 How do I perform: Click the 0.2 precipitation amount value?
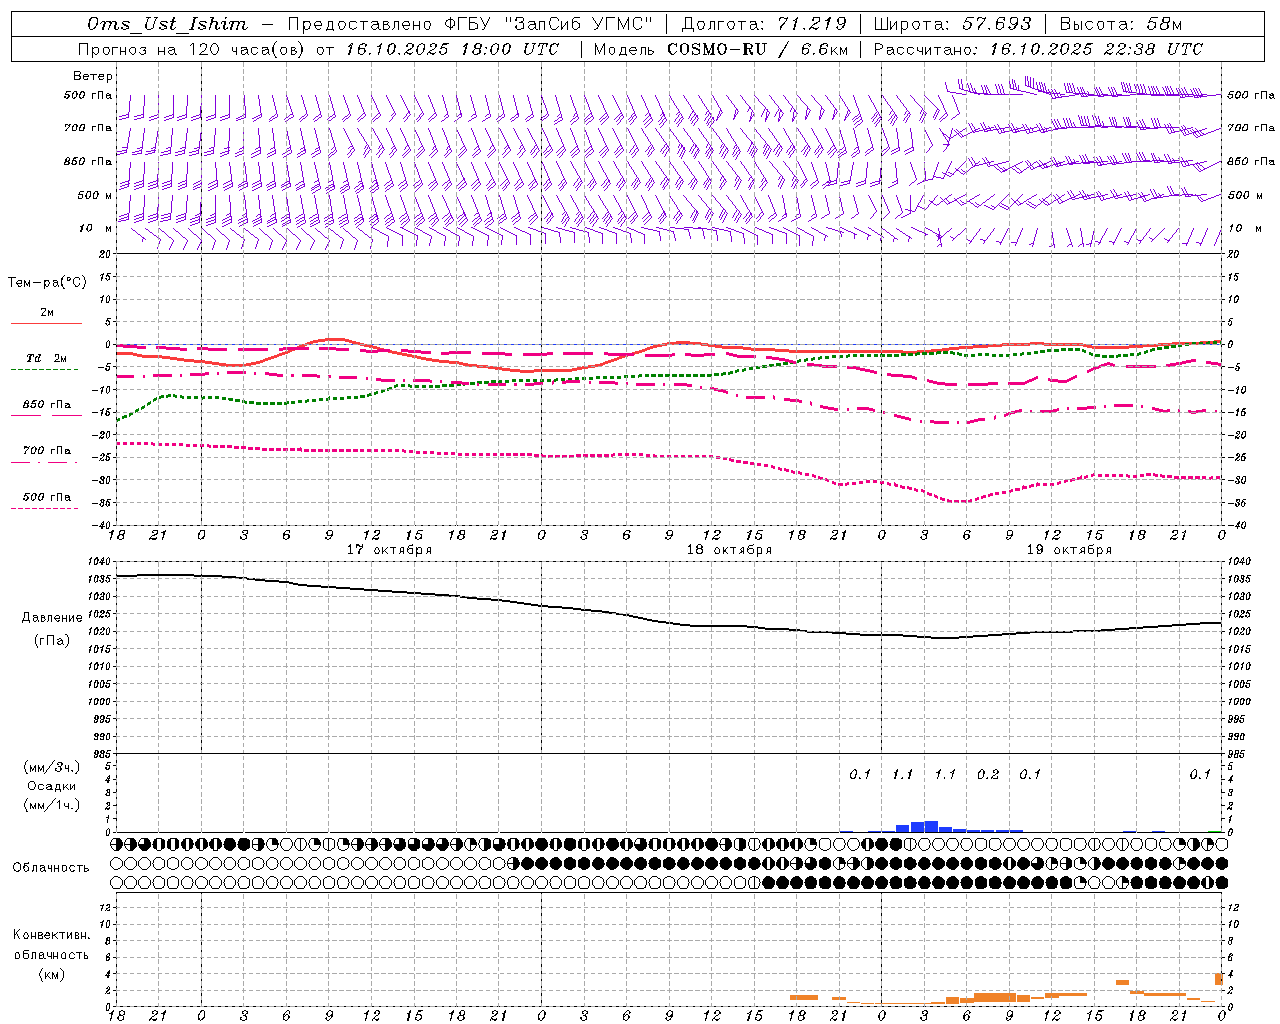pyautogui.click(x=988, y=774)
